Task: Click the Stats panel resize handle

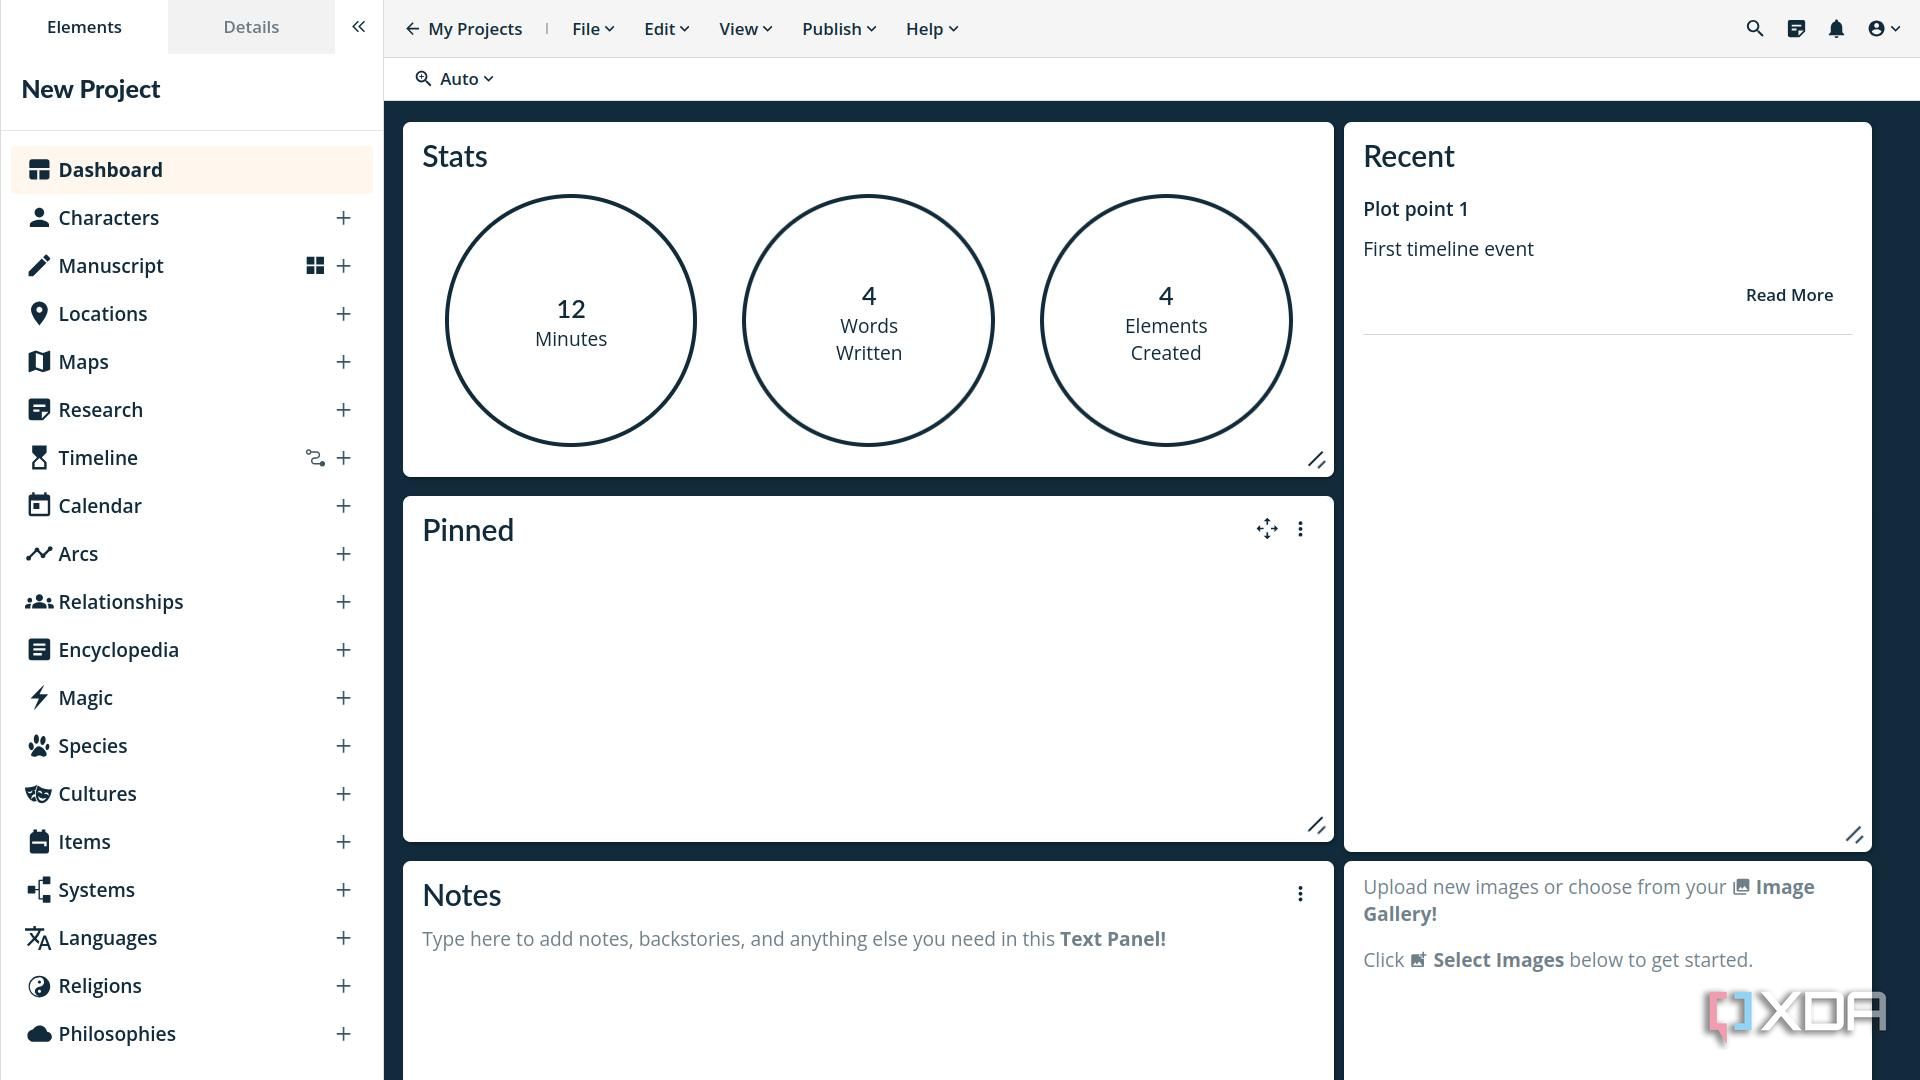Action: [x=1316, y=460]
